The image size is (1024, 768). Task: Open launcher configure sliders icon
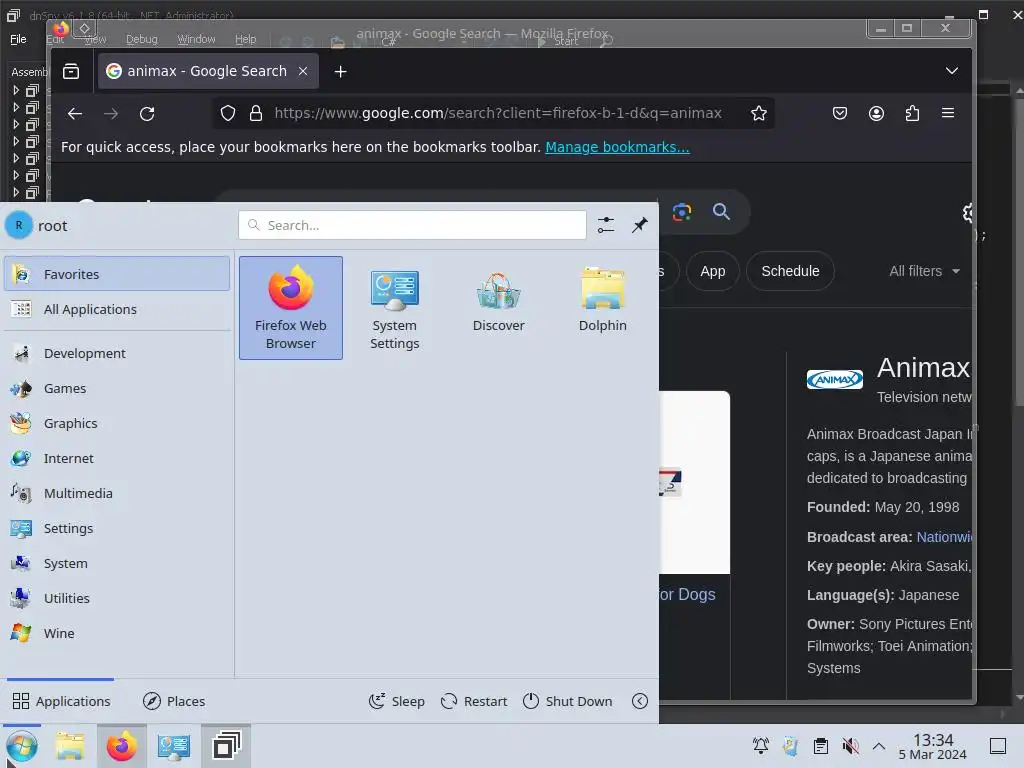pyautogui.click(x=606, y=225)
